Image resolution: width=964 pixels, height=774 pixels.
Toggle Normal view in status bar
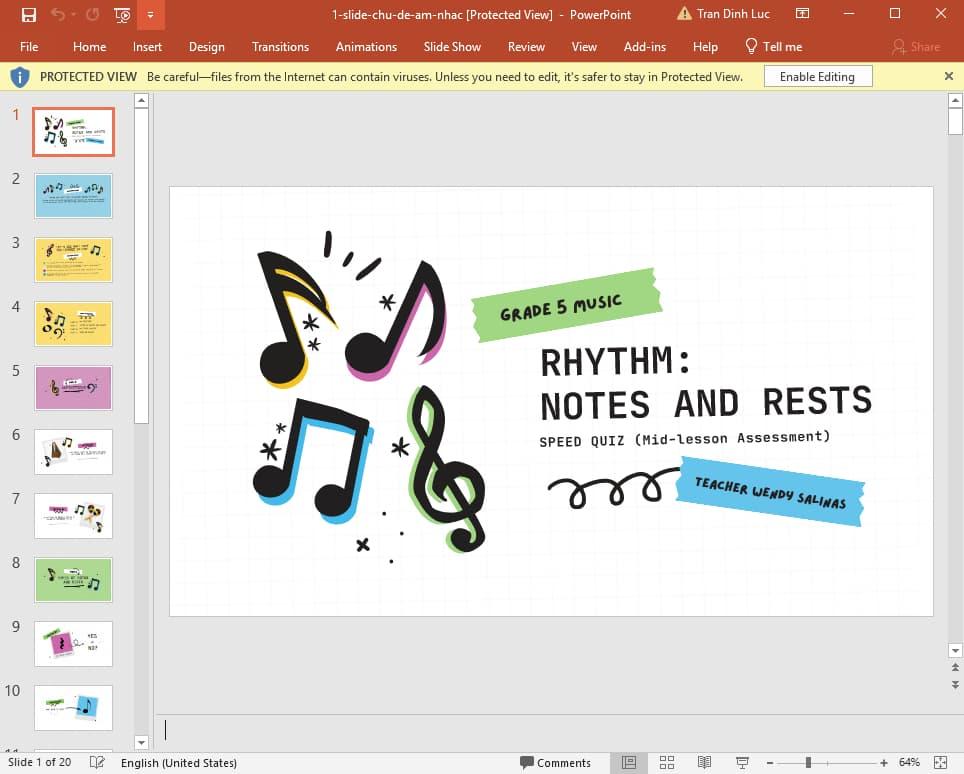pos(629,763)
